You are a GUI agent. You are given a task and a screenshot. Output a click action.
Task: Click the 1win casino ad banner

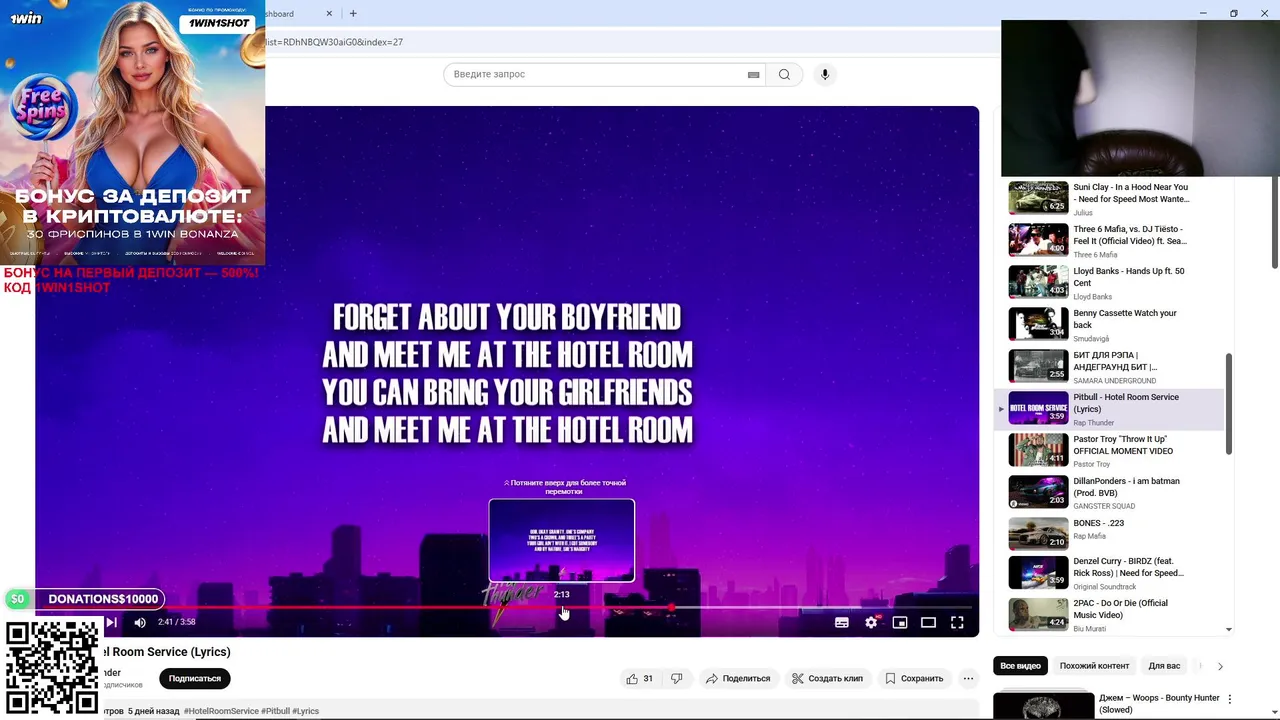[x=132, y=132]
